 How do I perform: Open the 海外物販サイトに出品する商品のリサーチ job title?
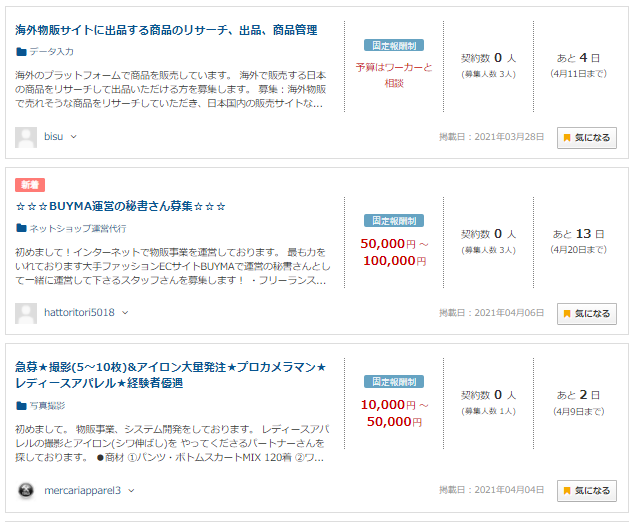[166, 30]
